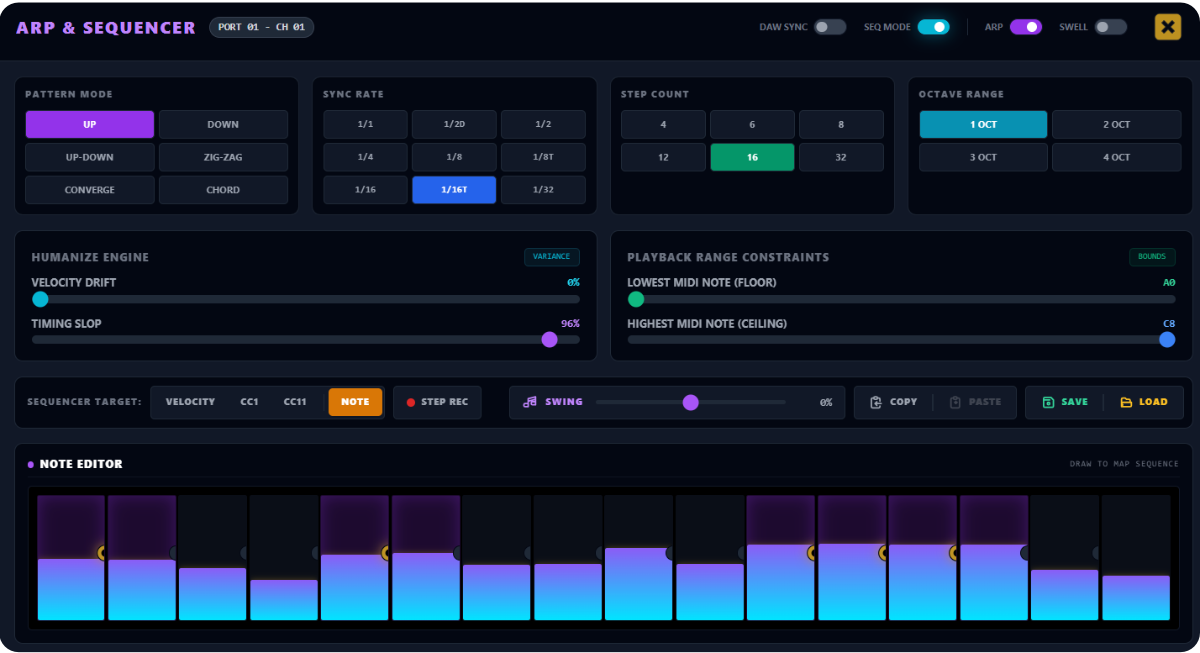
Task: Enable the Swell toggle
Action: [x=1110, y=27]
